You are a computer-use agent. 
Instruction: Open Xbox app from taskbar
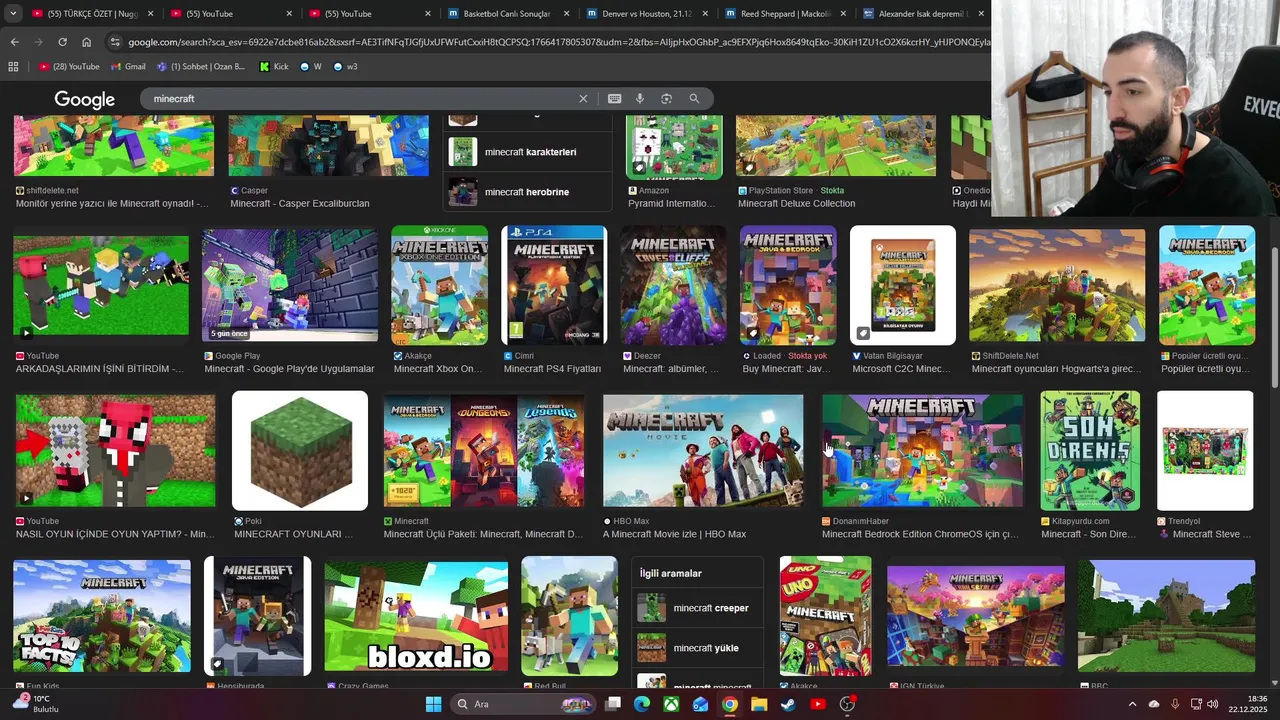click(671, 704)
